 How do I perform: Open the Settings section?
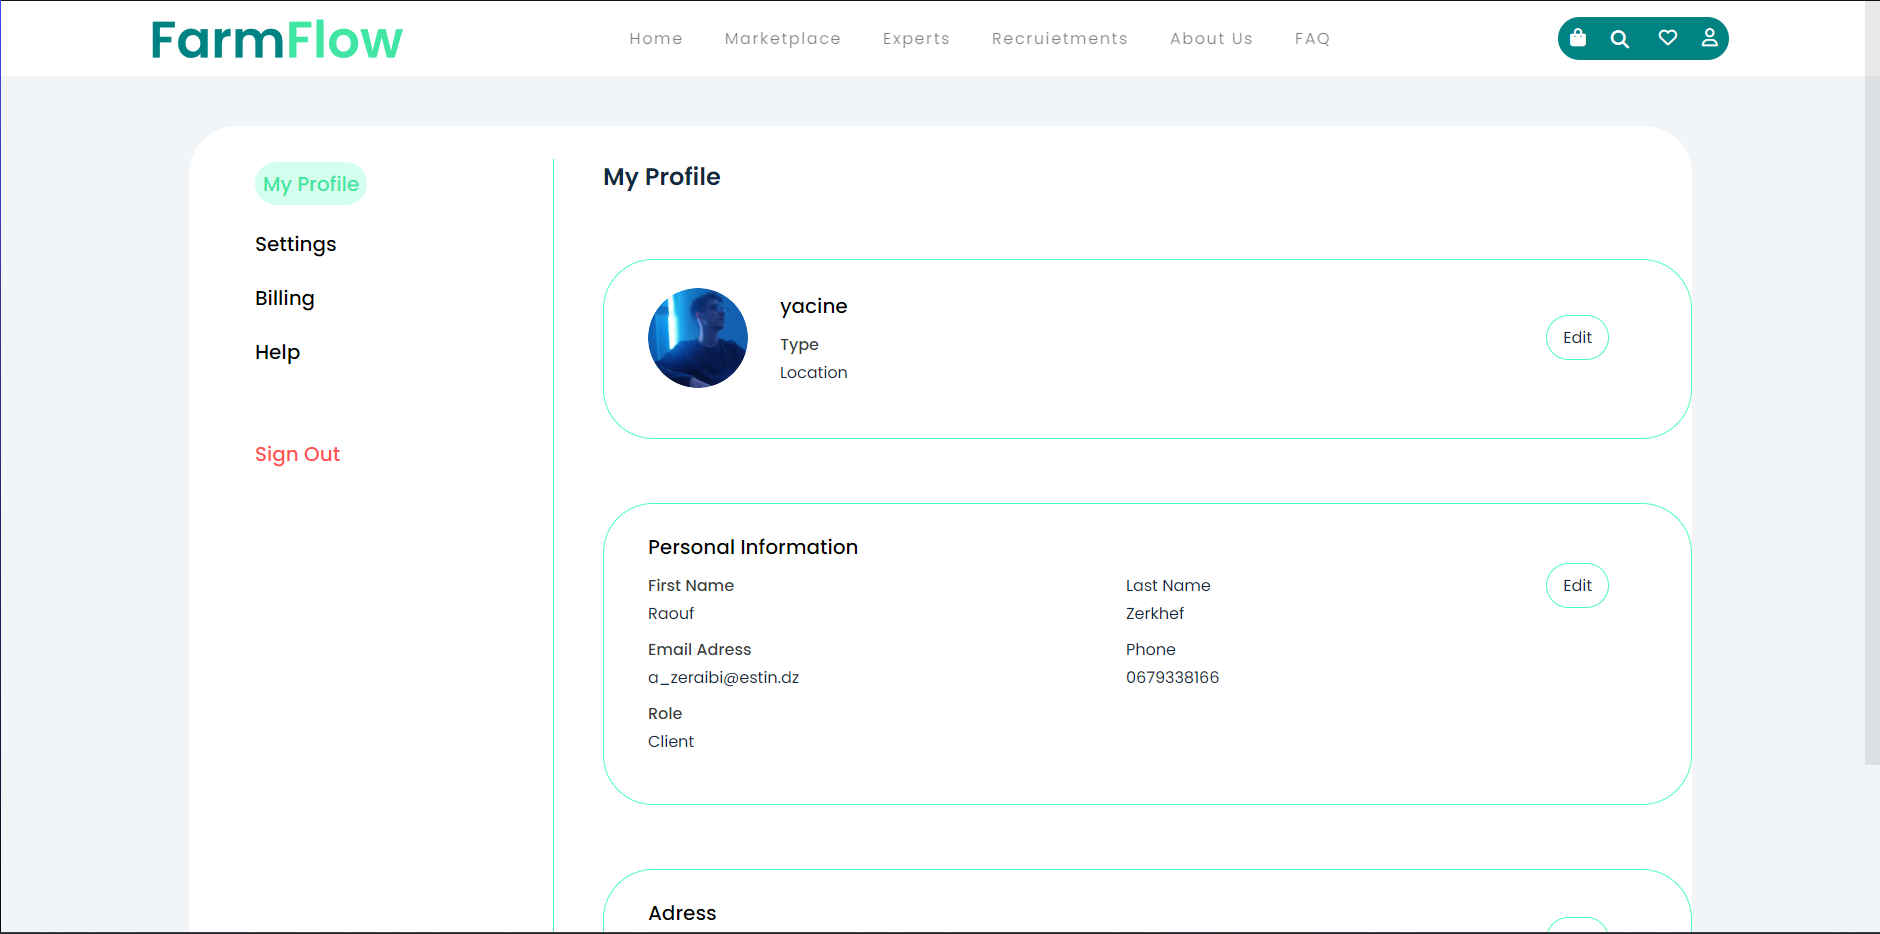(x=295, y=243)
